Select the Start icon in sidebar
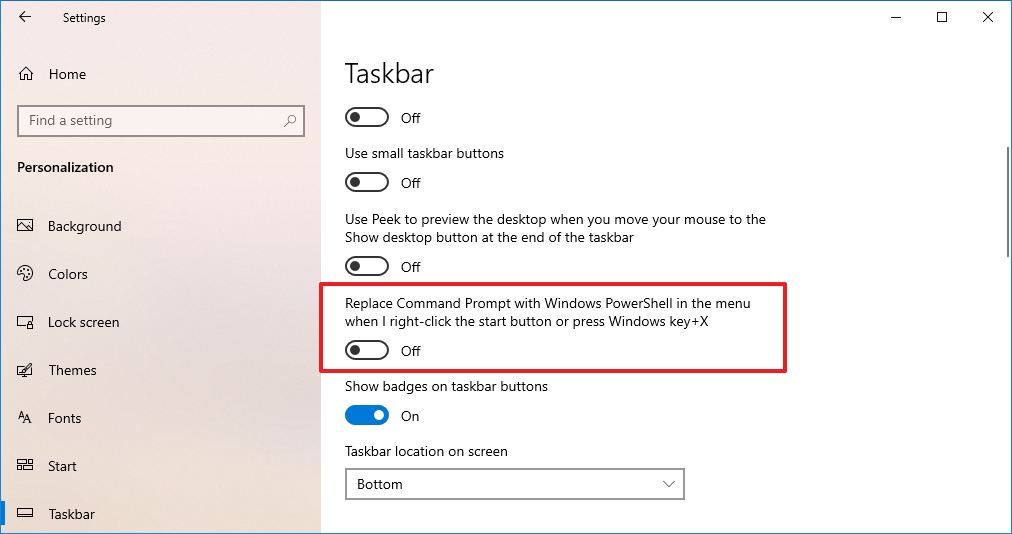The width and height of the screenshot is (1012, 534). point(26,466)
